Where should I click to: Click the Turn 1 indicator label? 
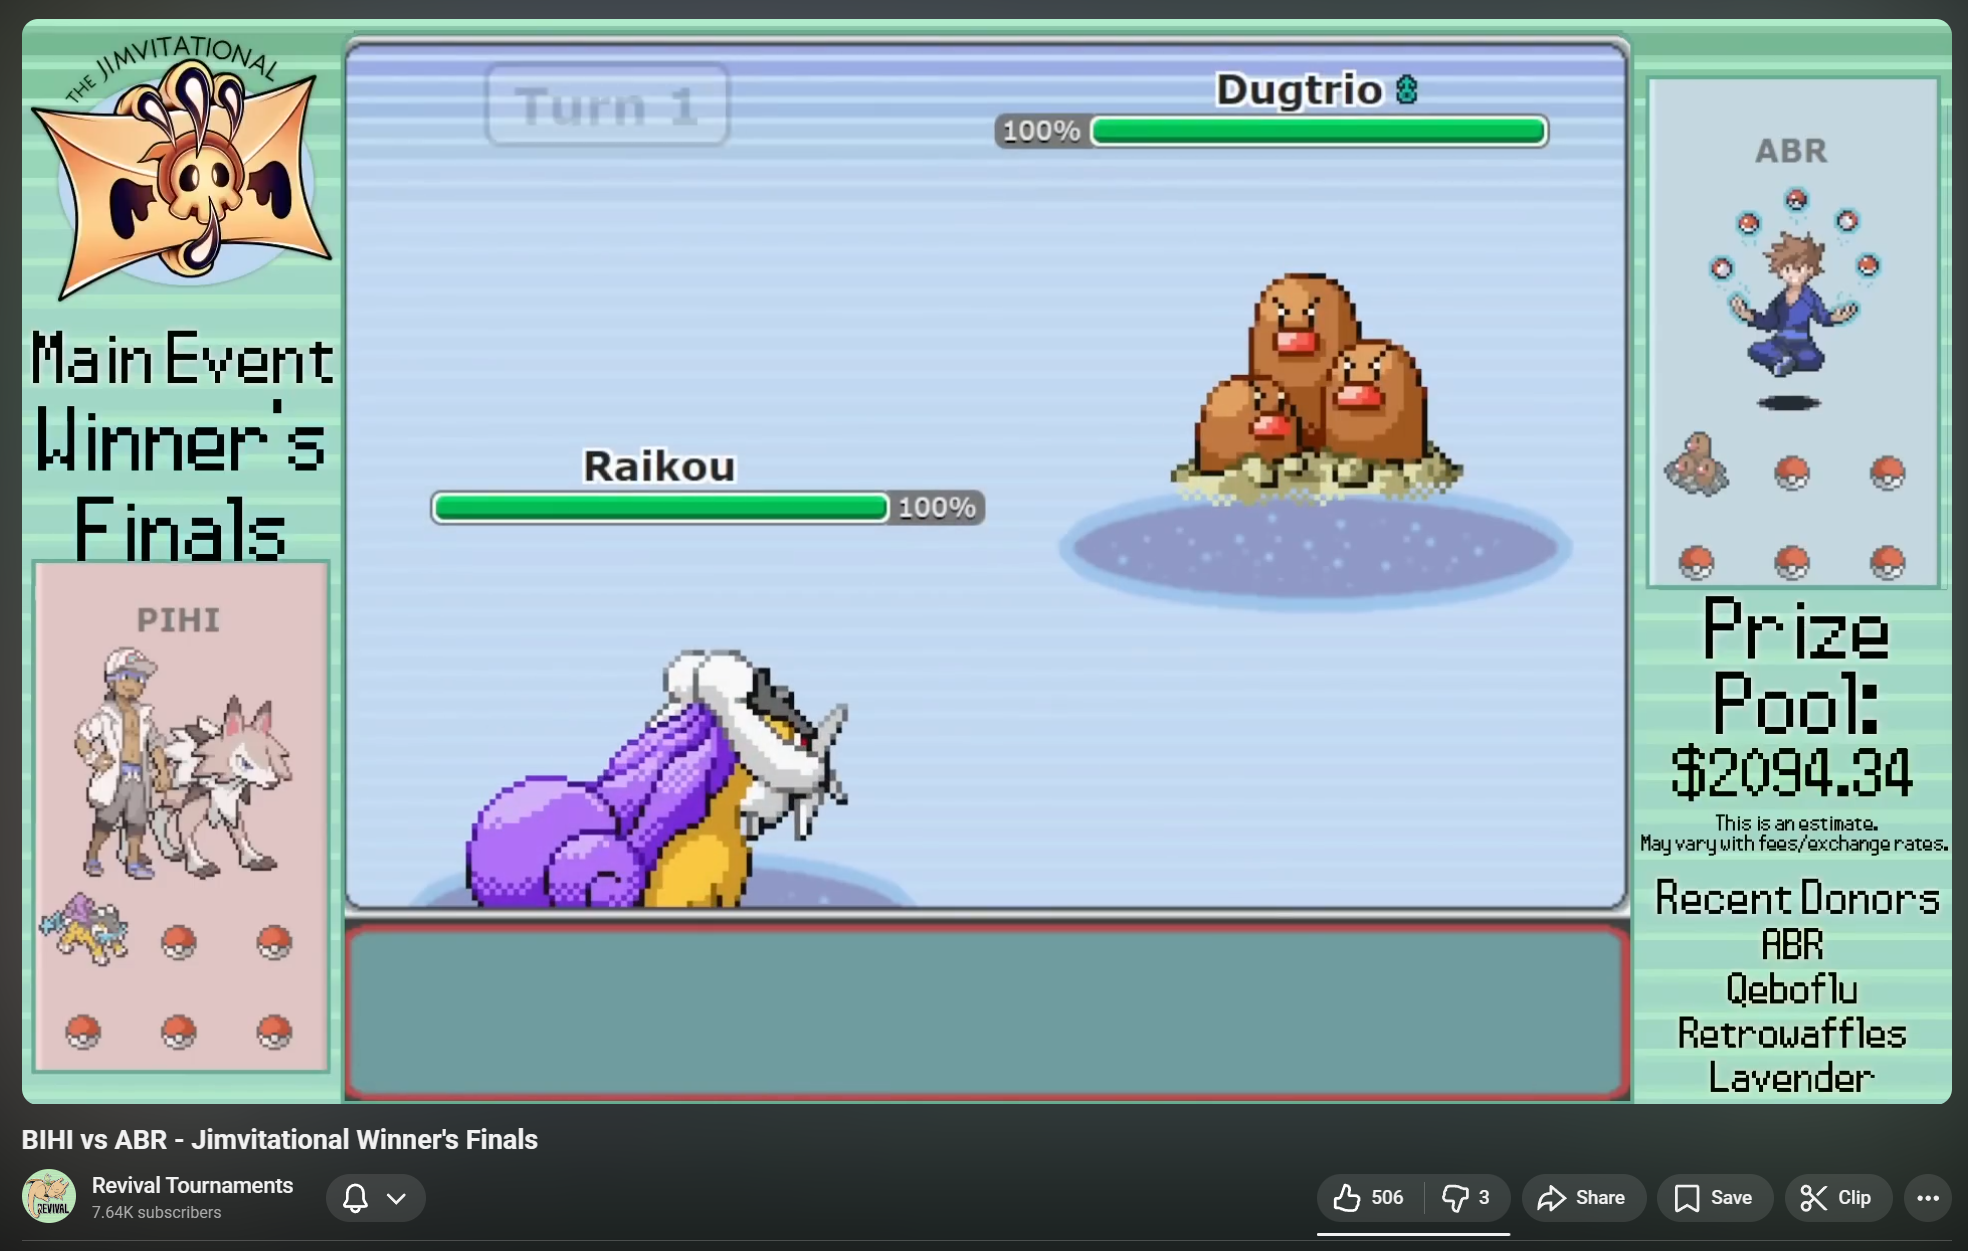(607, 106)
